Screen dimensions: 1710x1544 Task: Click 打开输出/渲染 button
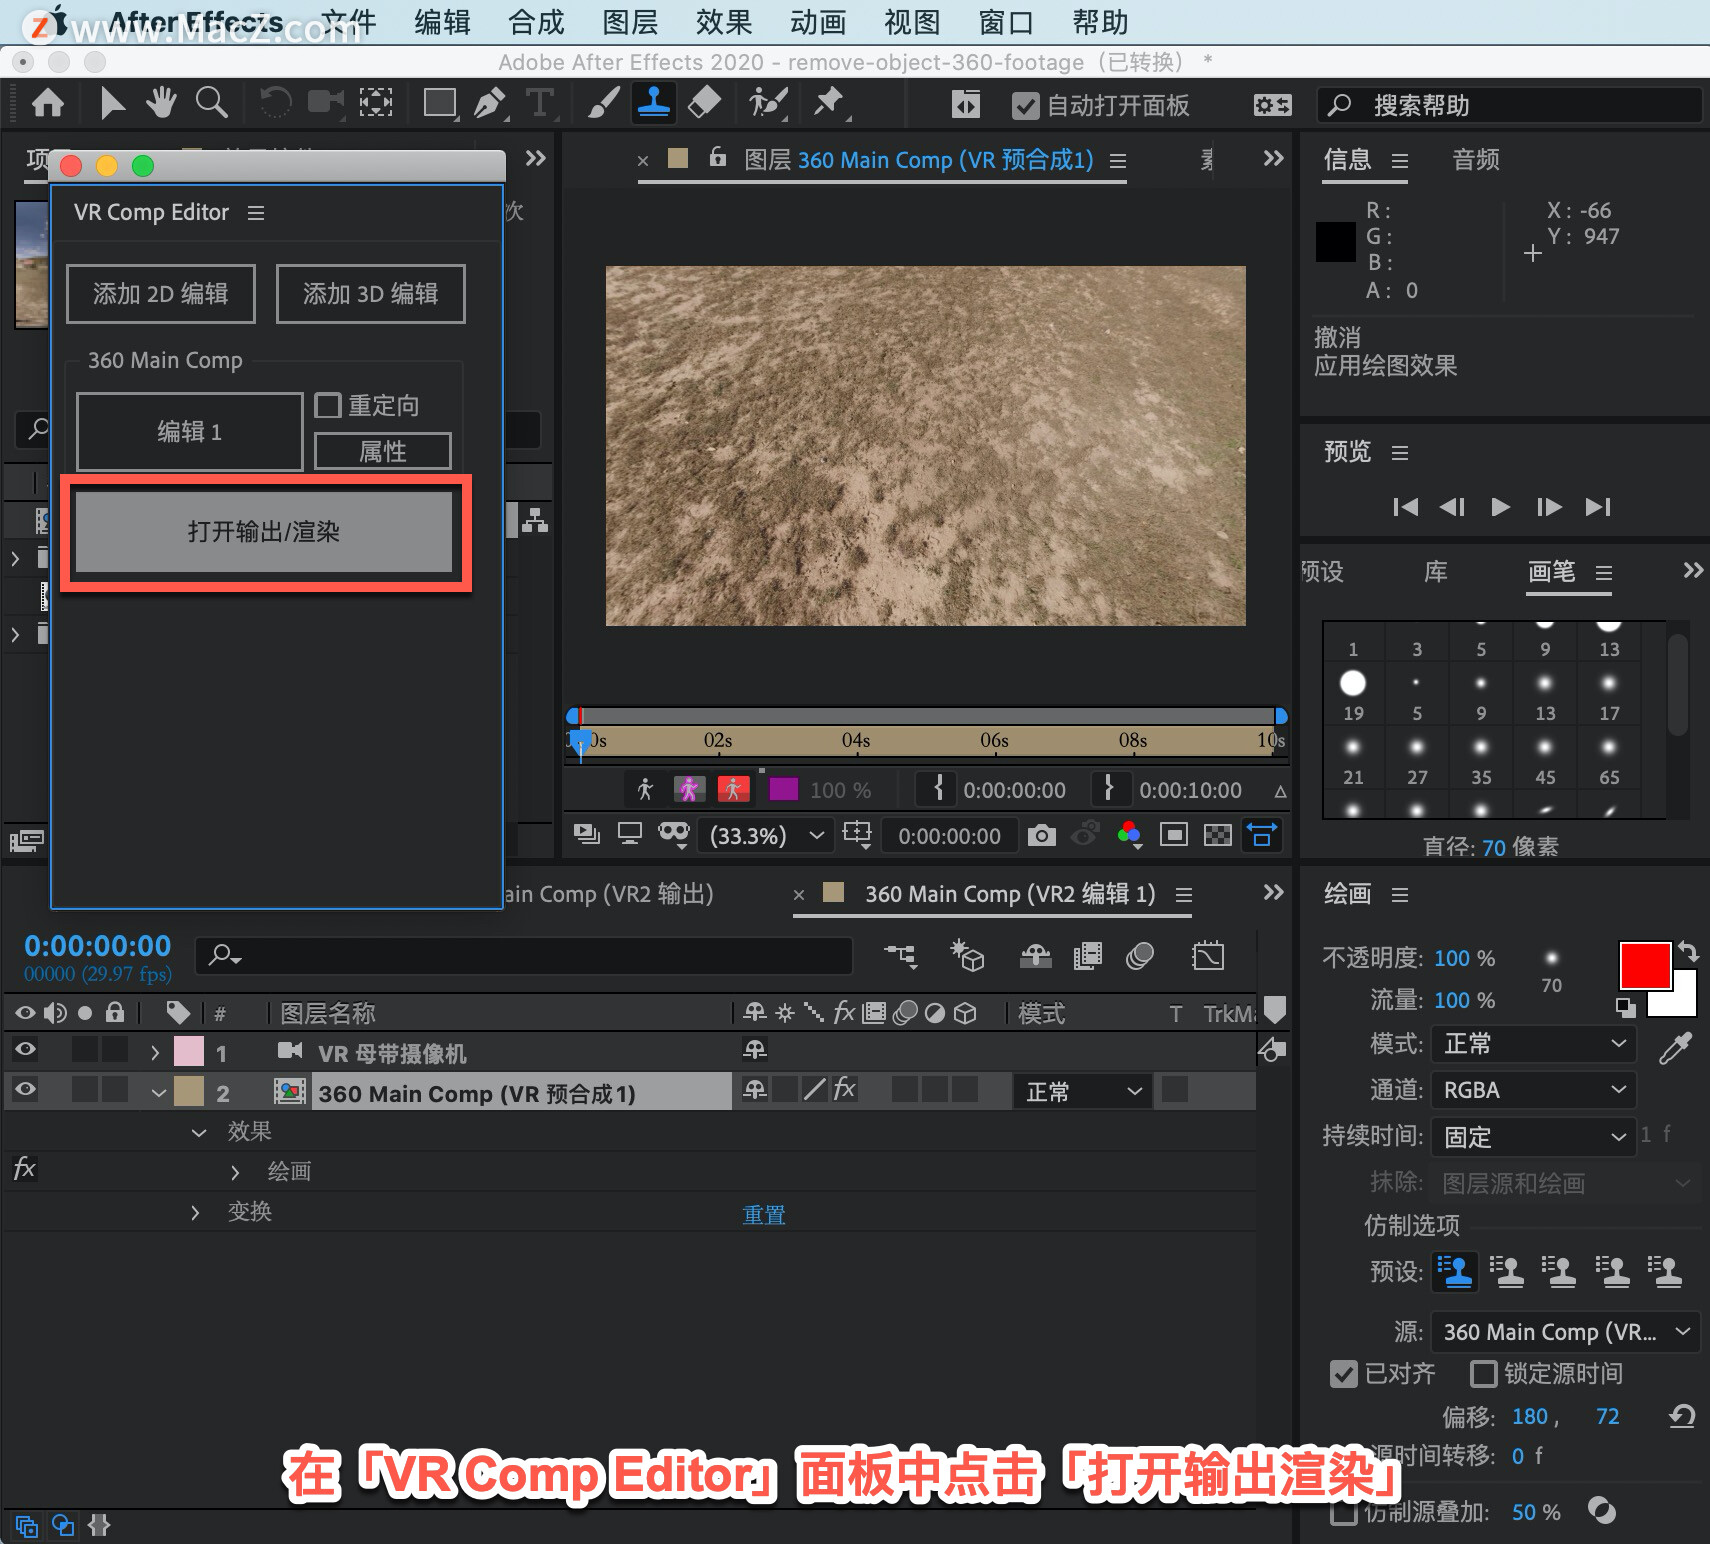click(x=264, y=532)
